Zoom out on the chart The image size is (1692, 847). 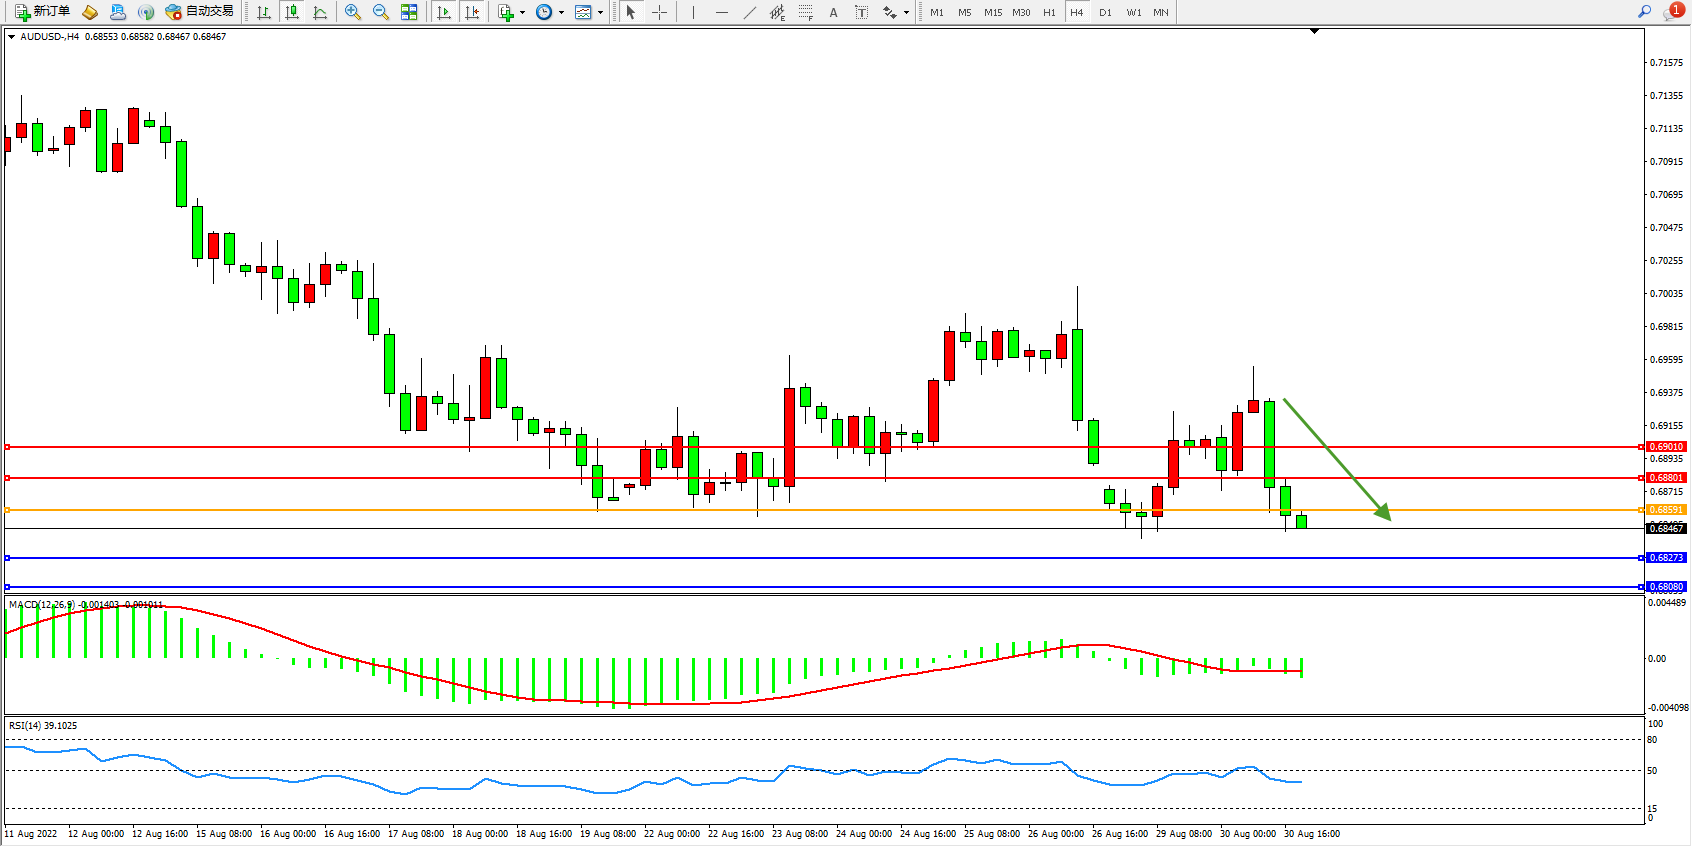tap(381, 12)
